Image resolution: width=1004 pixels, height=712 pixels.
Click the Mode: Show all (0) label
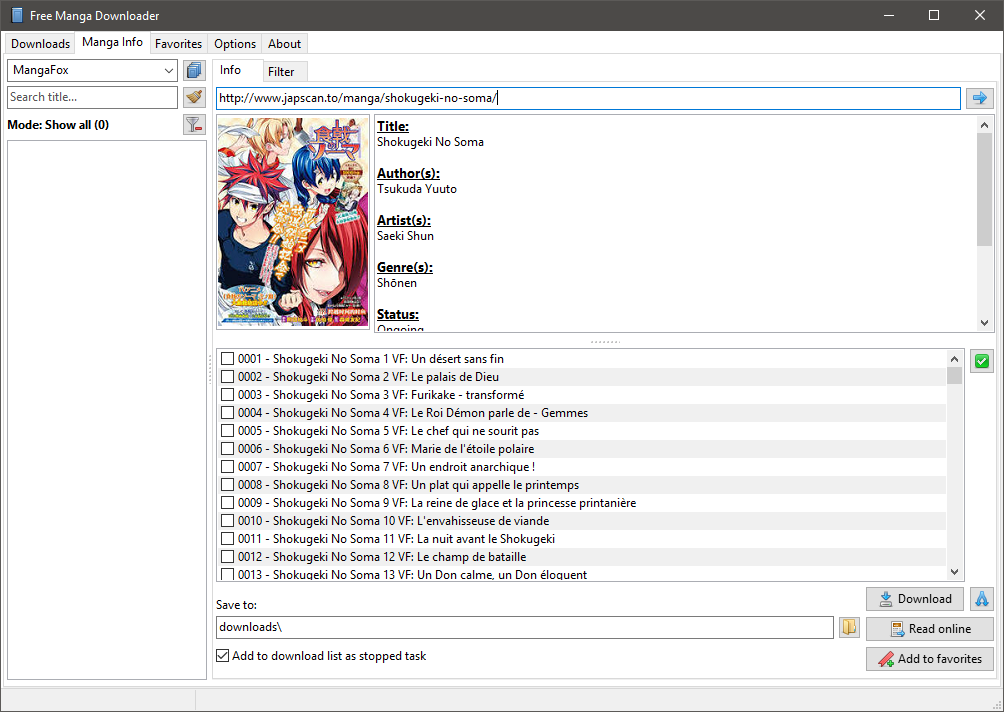pos(58,125)
